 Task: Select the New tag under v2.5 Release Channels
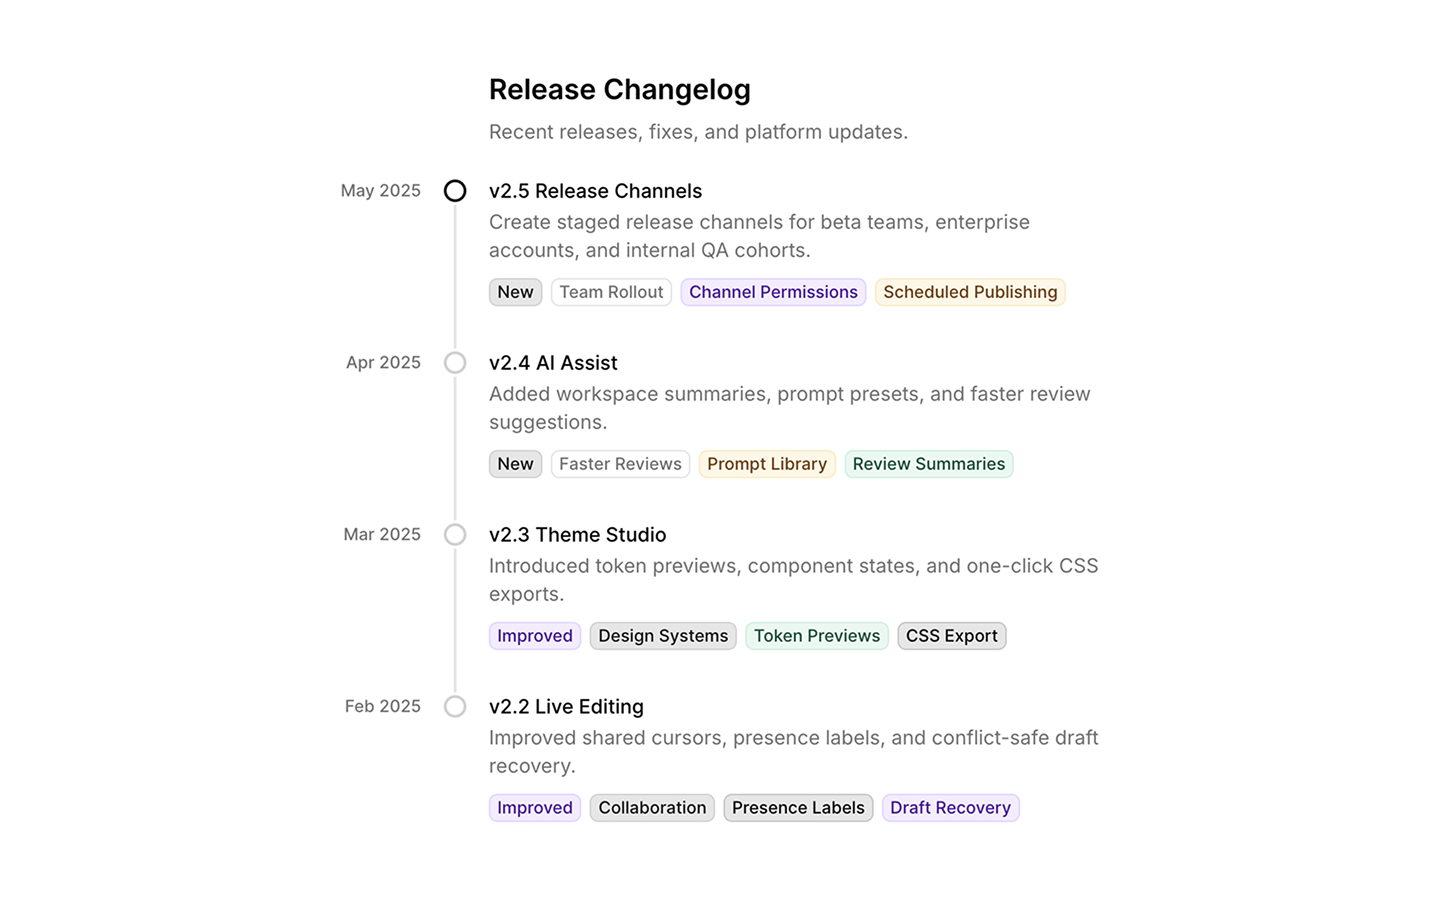[x=515, y=292]
